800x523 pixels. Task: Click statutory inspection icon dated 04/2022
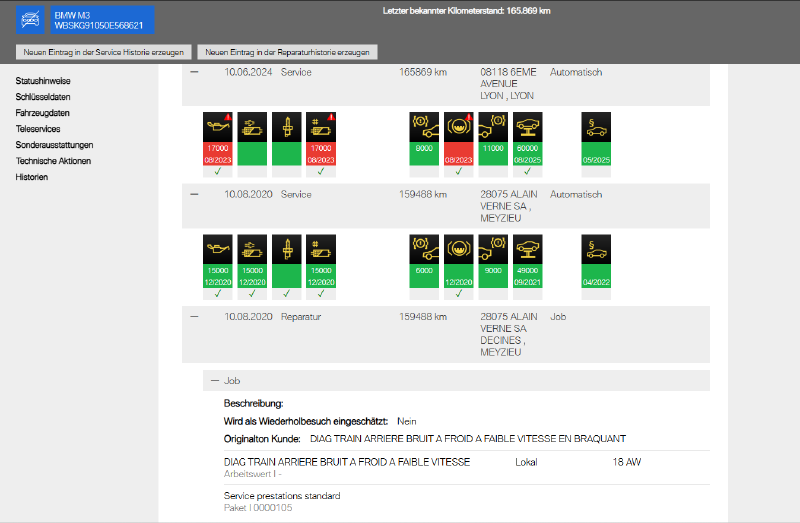click(x=596, y=249)
